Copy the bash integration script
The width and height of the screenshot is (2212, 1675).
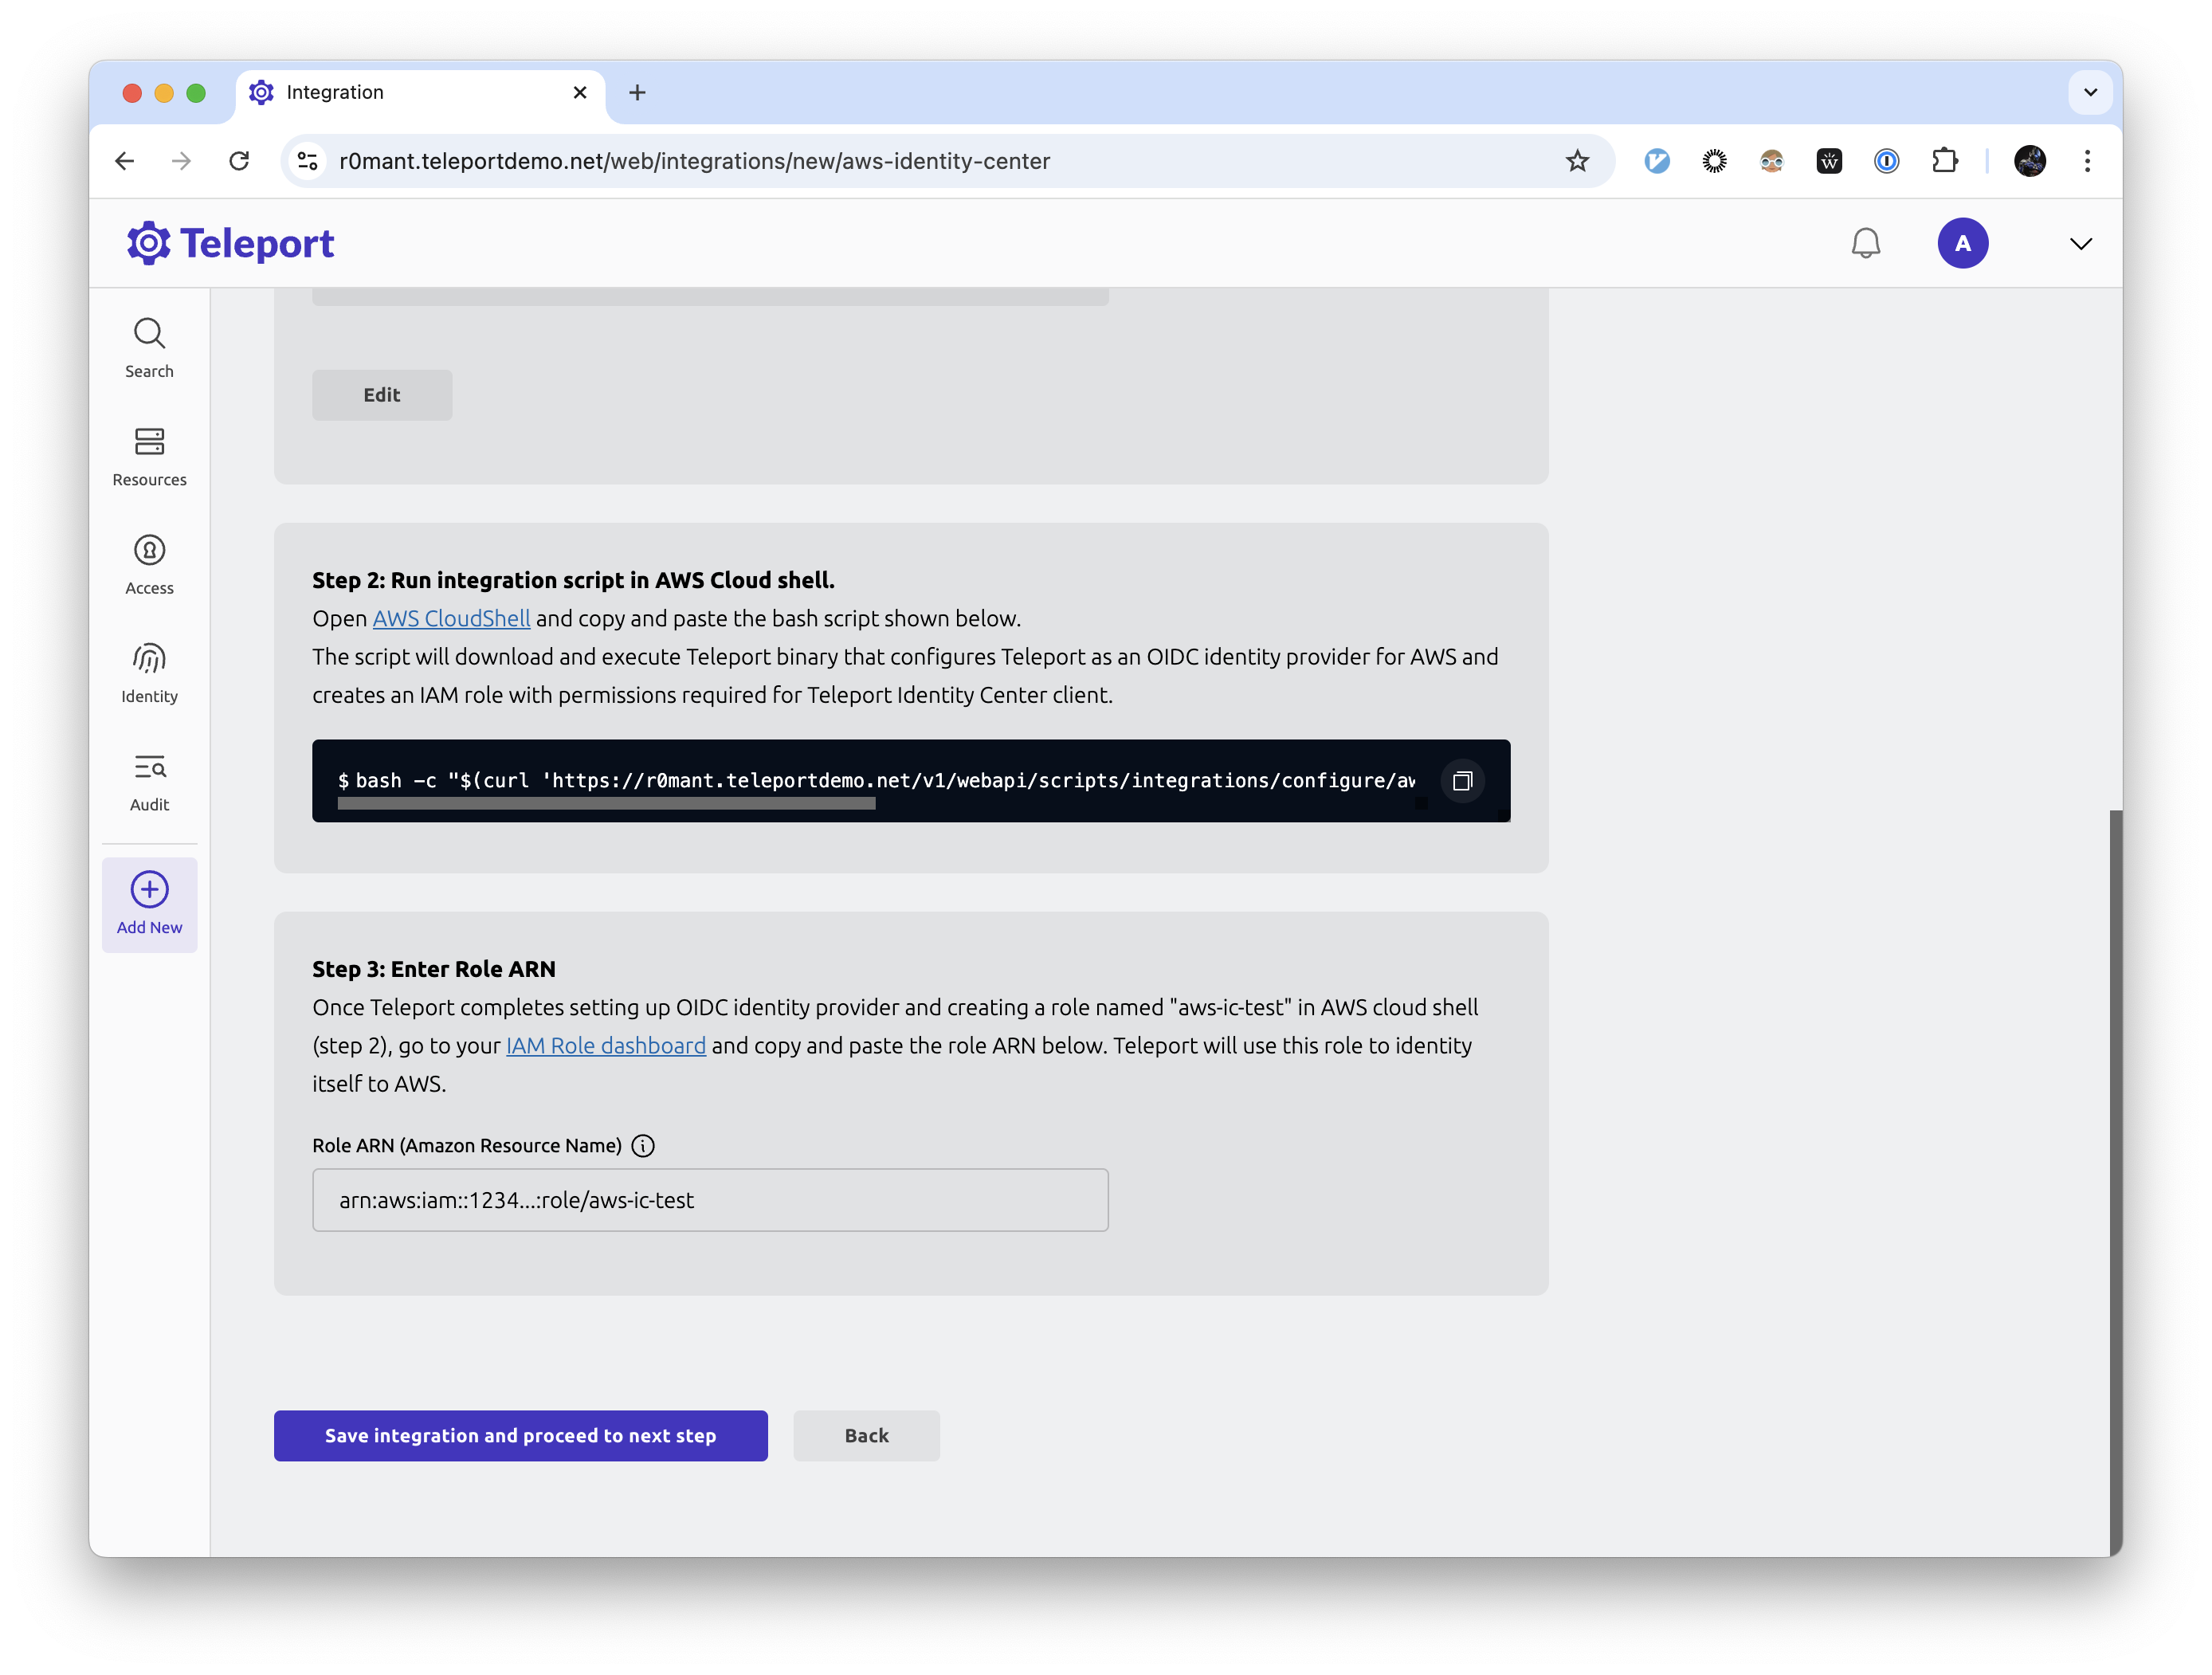click(1462, 781)
